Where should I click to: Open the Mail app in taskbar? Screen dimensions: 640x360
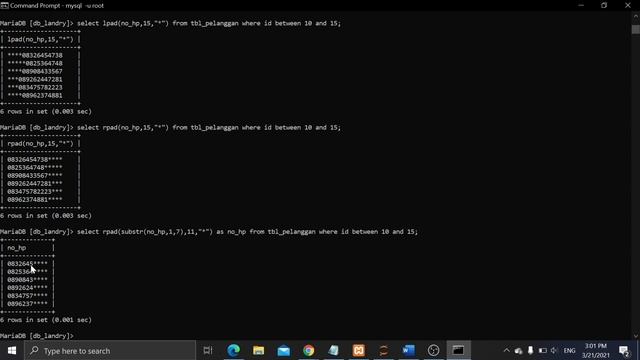[x=283, y=350]
